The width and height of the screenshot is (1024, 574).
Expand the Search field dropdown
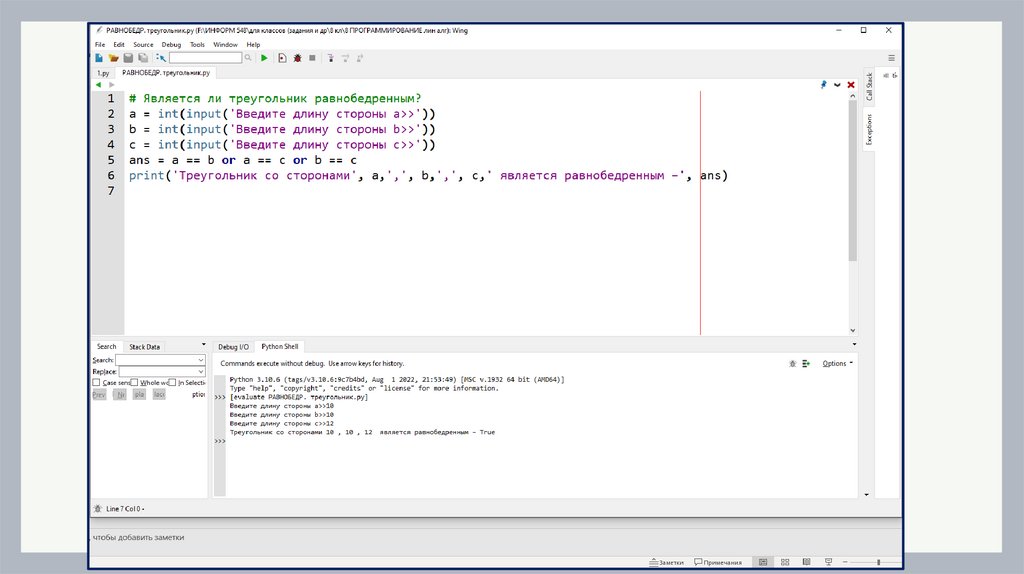201,359
